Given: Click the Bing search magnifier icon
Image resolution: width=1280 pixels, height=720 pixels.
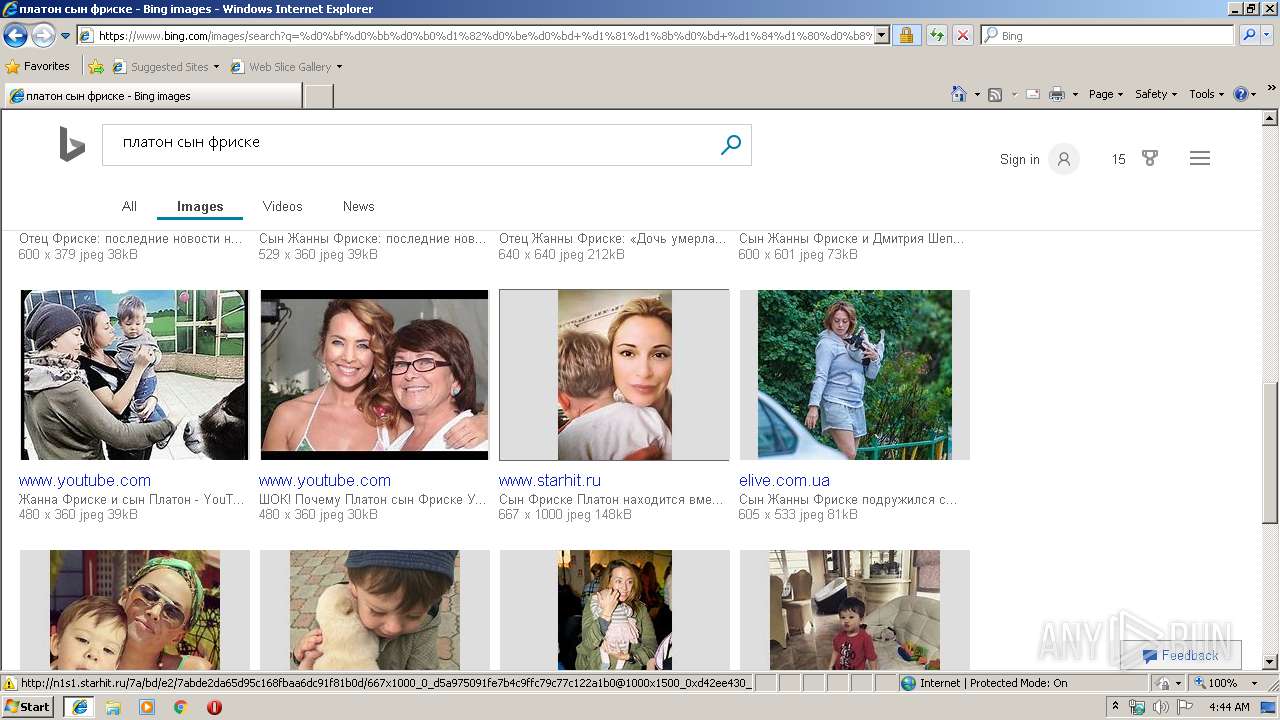Looking at the screenshot, I should [731, 145].
